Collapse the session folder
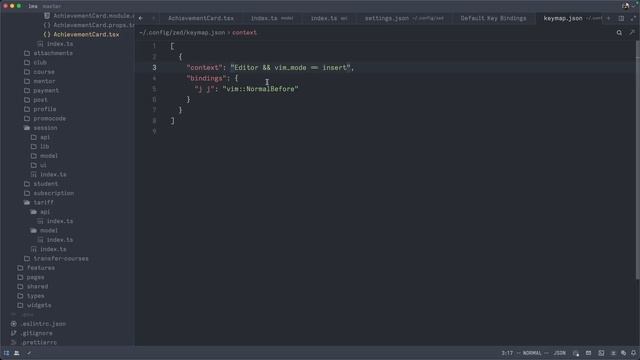This screenshot has width=640, height=360. 45,128
